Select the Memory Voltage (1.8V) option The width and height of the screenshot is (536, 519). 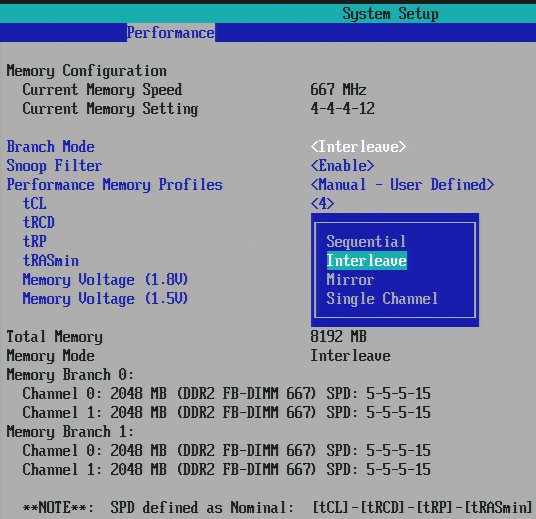tap(105, 280)
